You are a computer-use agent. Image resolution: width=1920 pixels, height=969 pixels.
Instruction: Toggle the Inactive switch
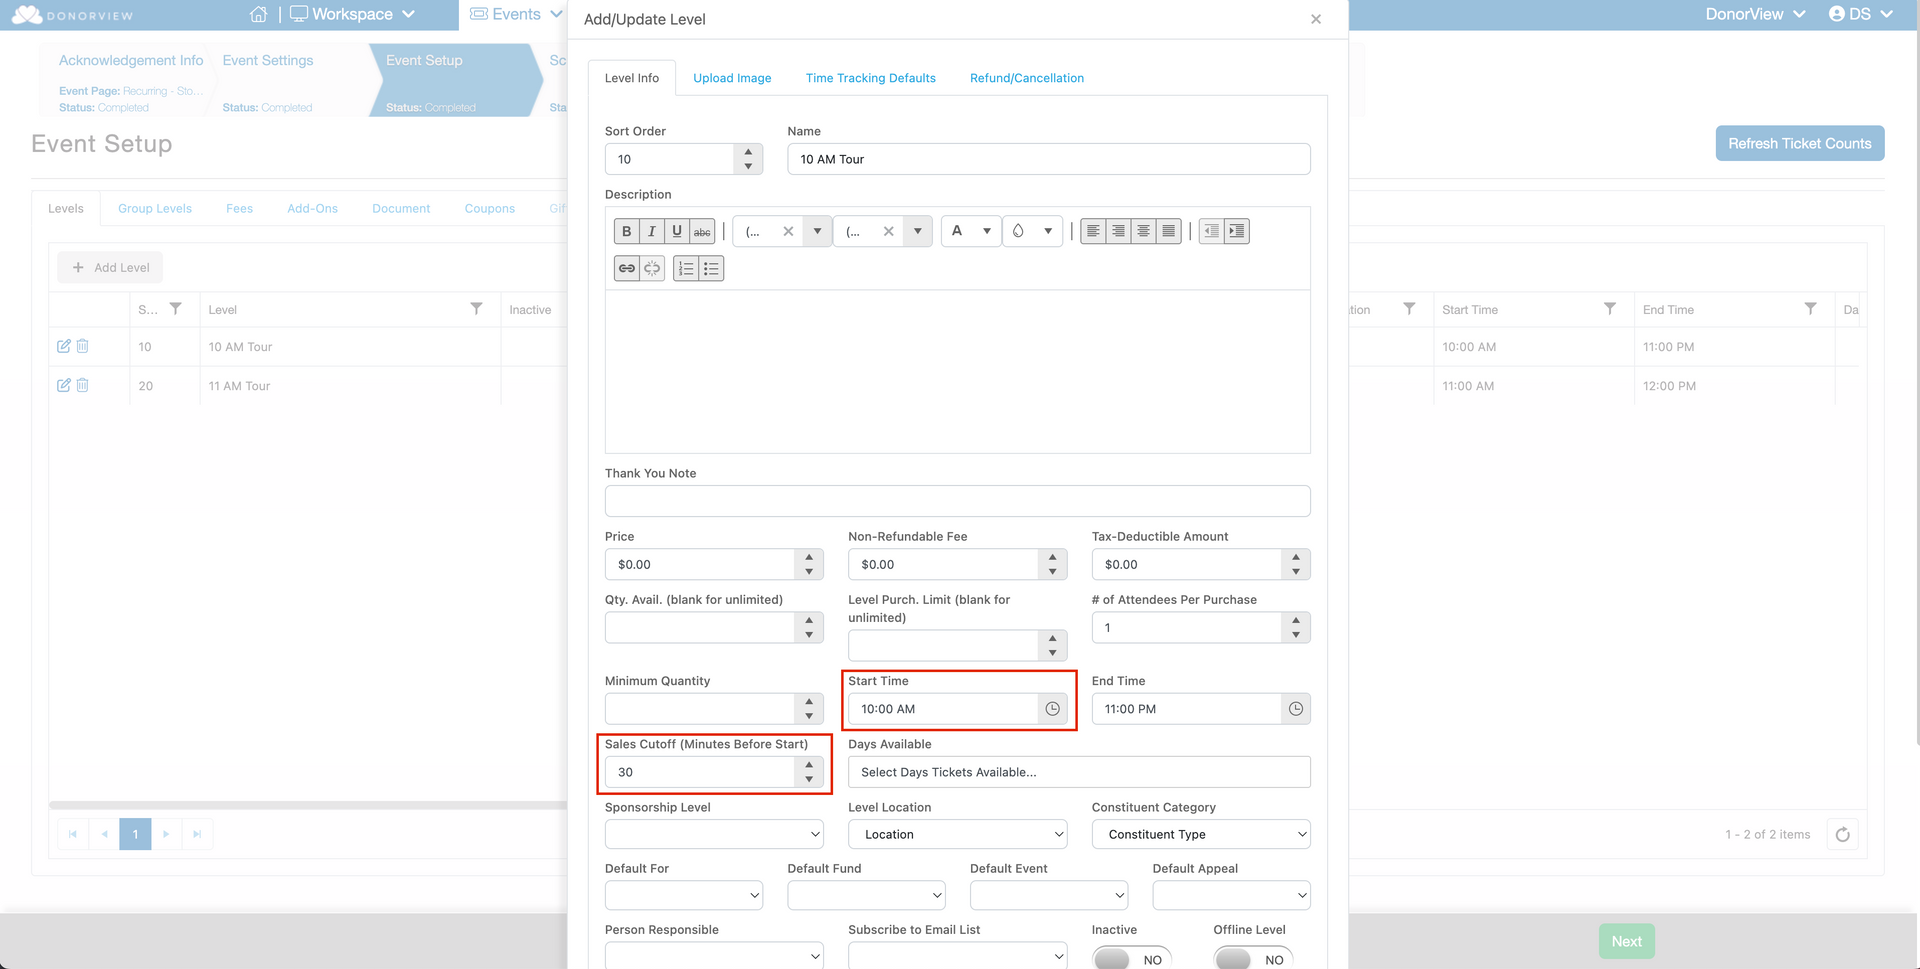1132,959
